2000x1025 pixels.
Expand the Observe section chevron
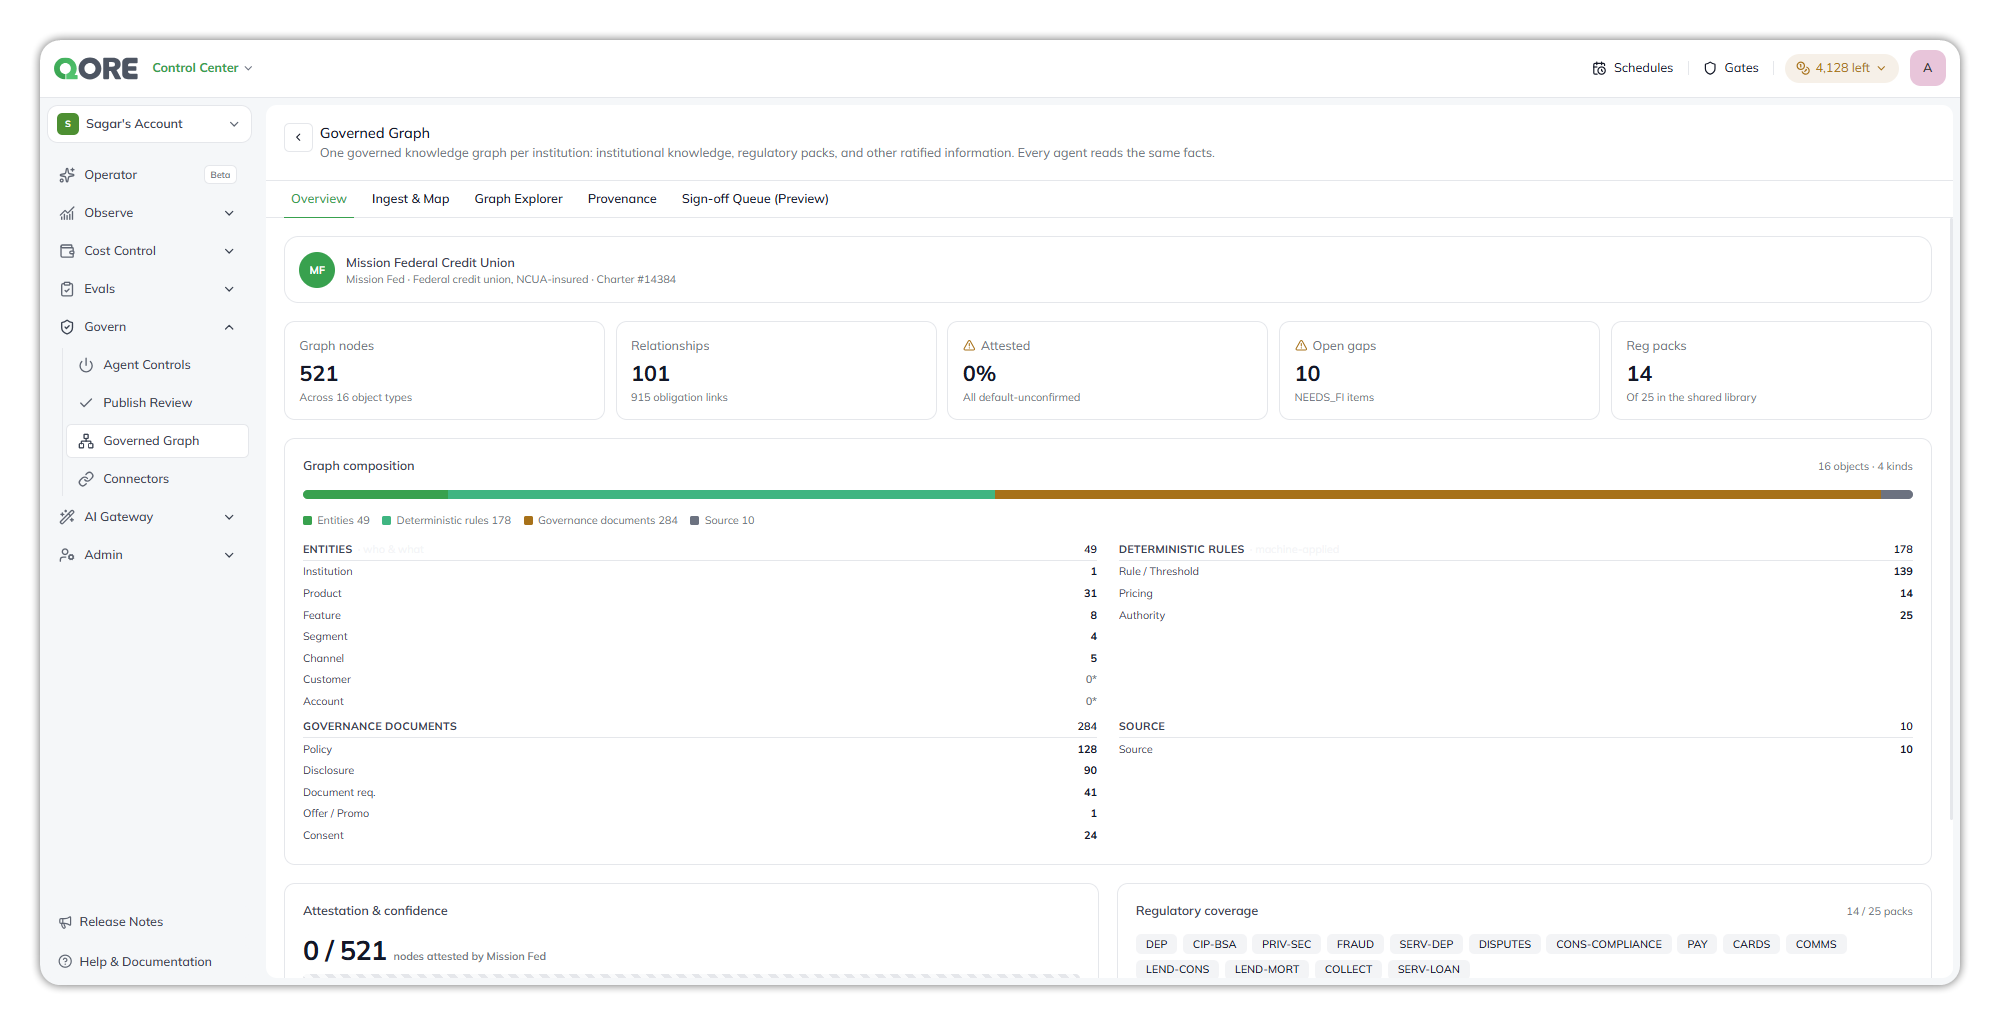pos(229,213)
